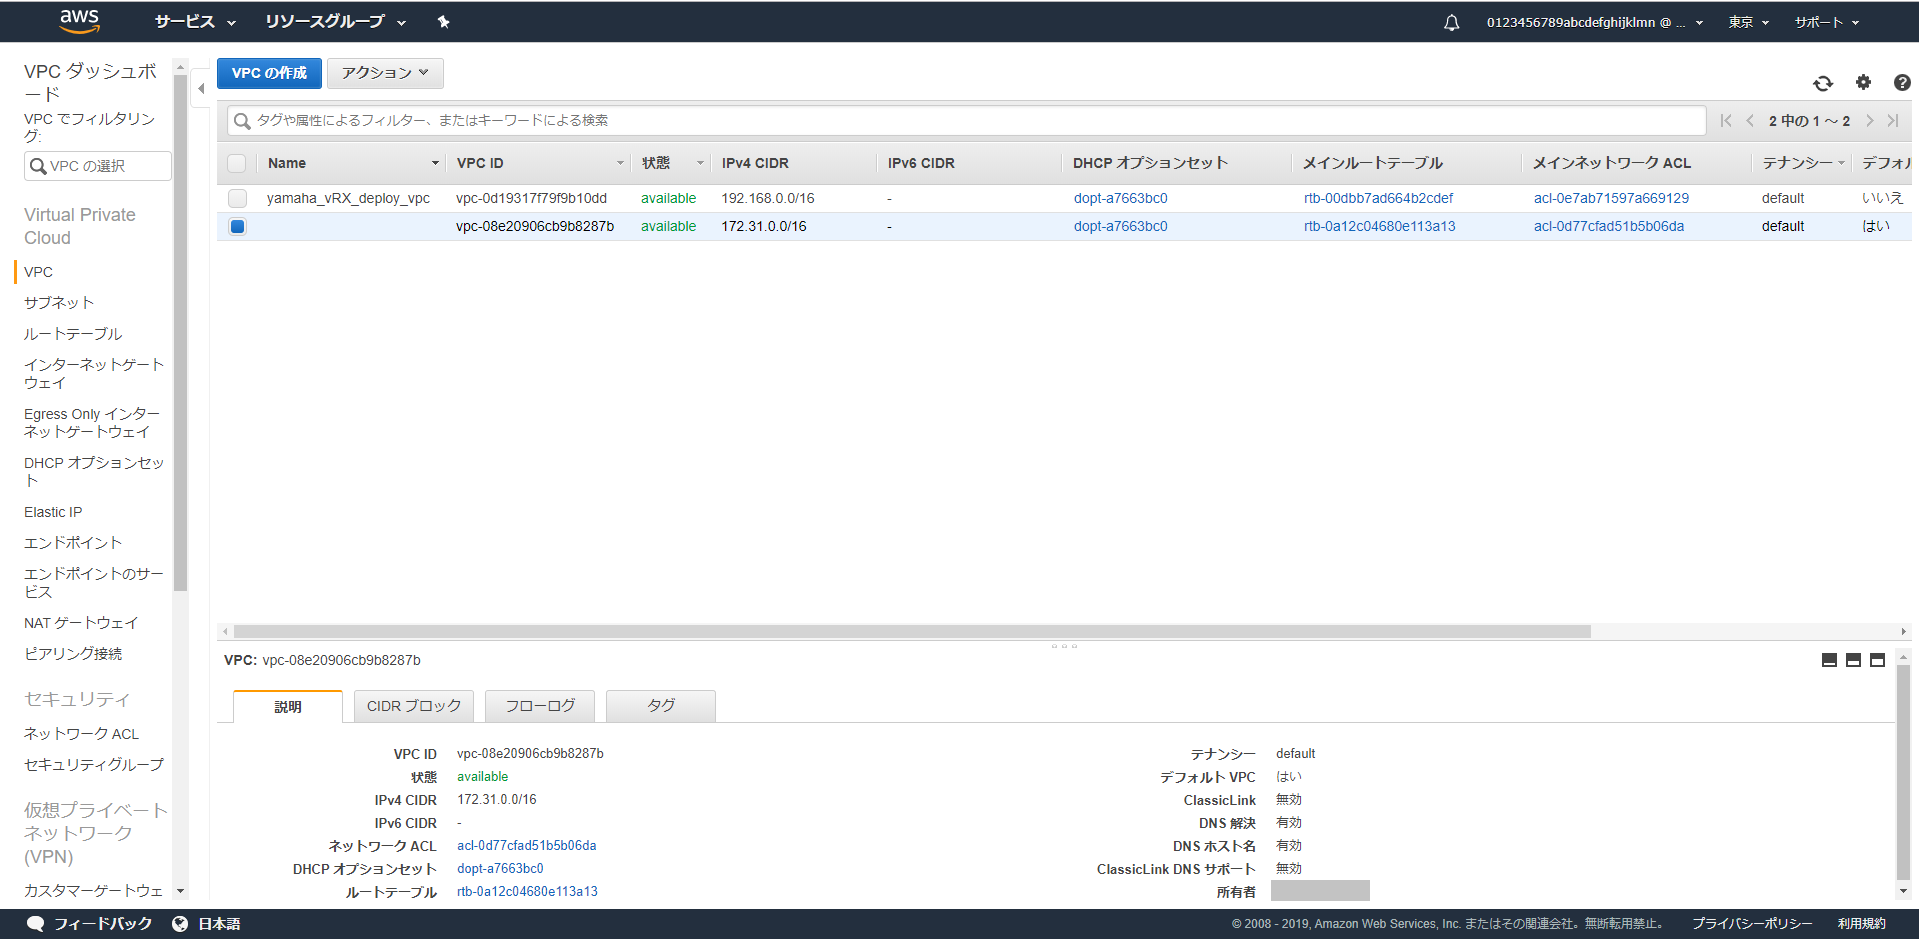The height and width of the screenshot is (943, 1919).
Task: Maximize the detail pane using rightmost layout icon
Action: coord(1877,660)
